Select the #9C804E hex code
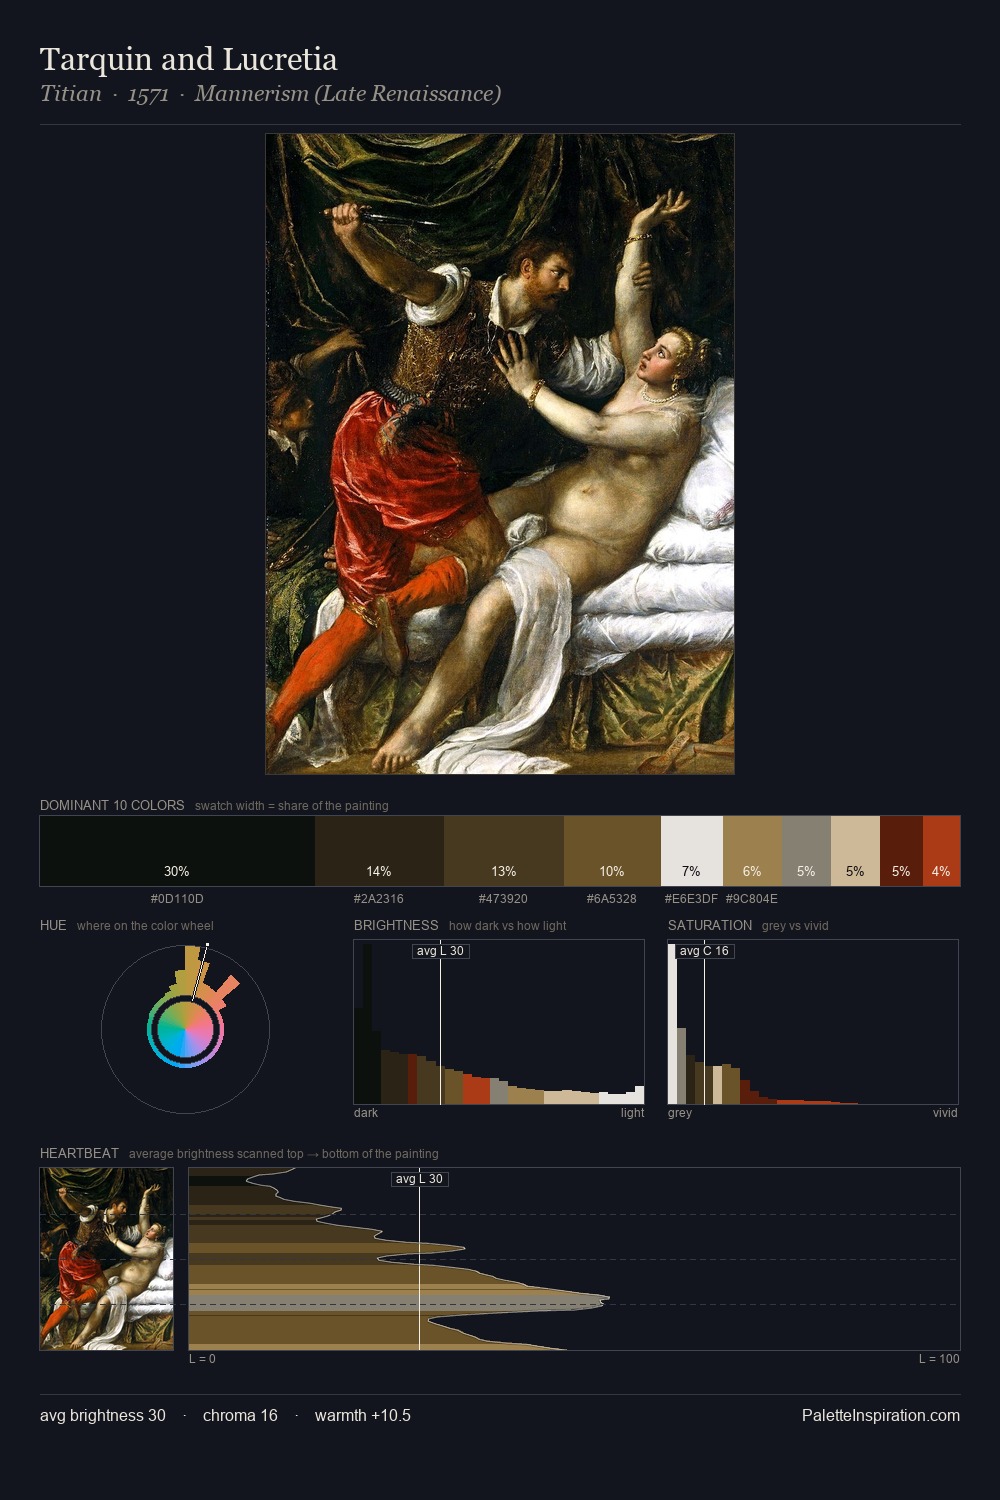Screen dimensions: 1000x1500 coord(752,899)
